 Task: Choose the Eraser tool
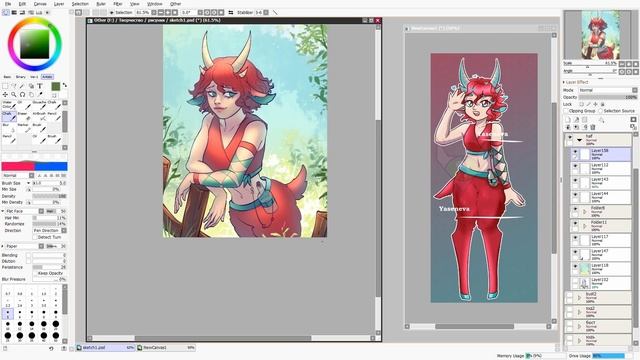24,116
